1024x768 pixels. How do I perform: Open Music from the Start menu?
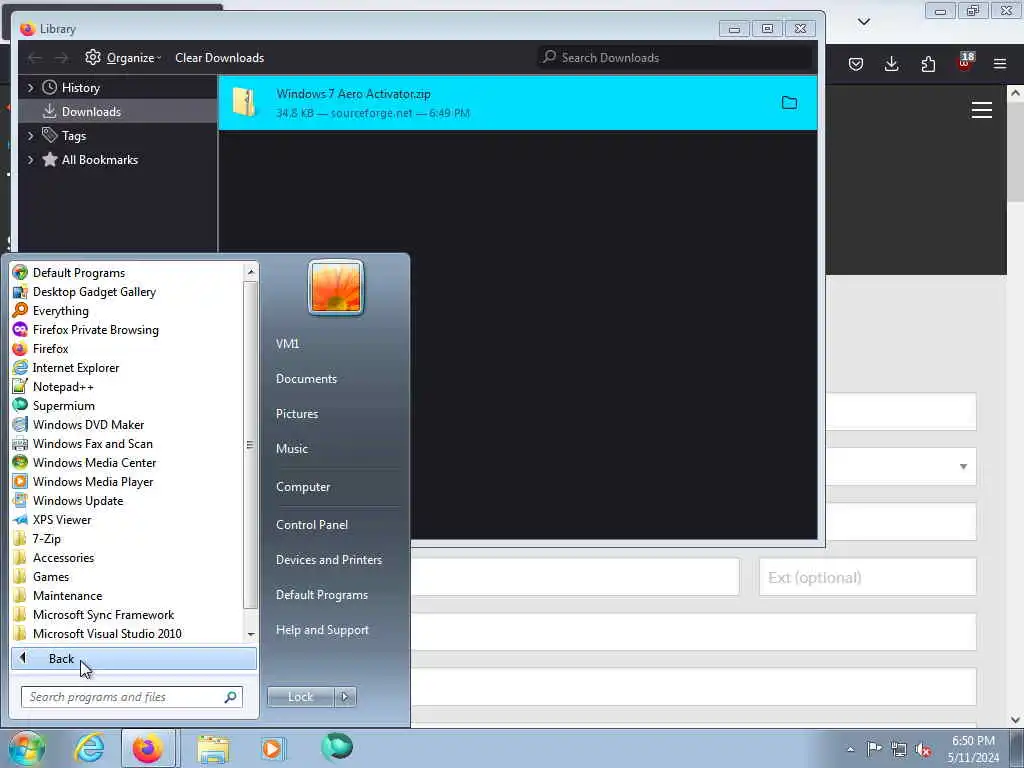(291, 449)
